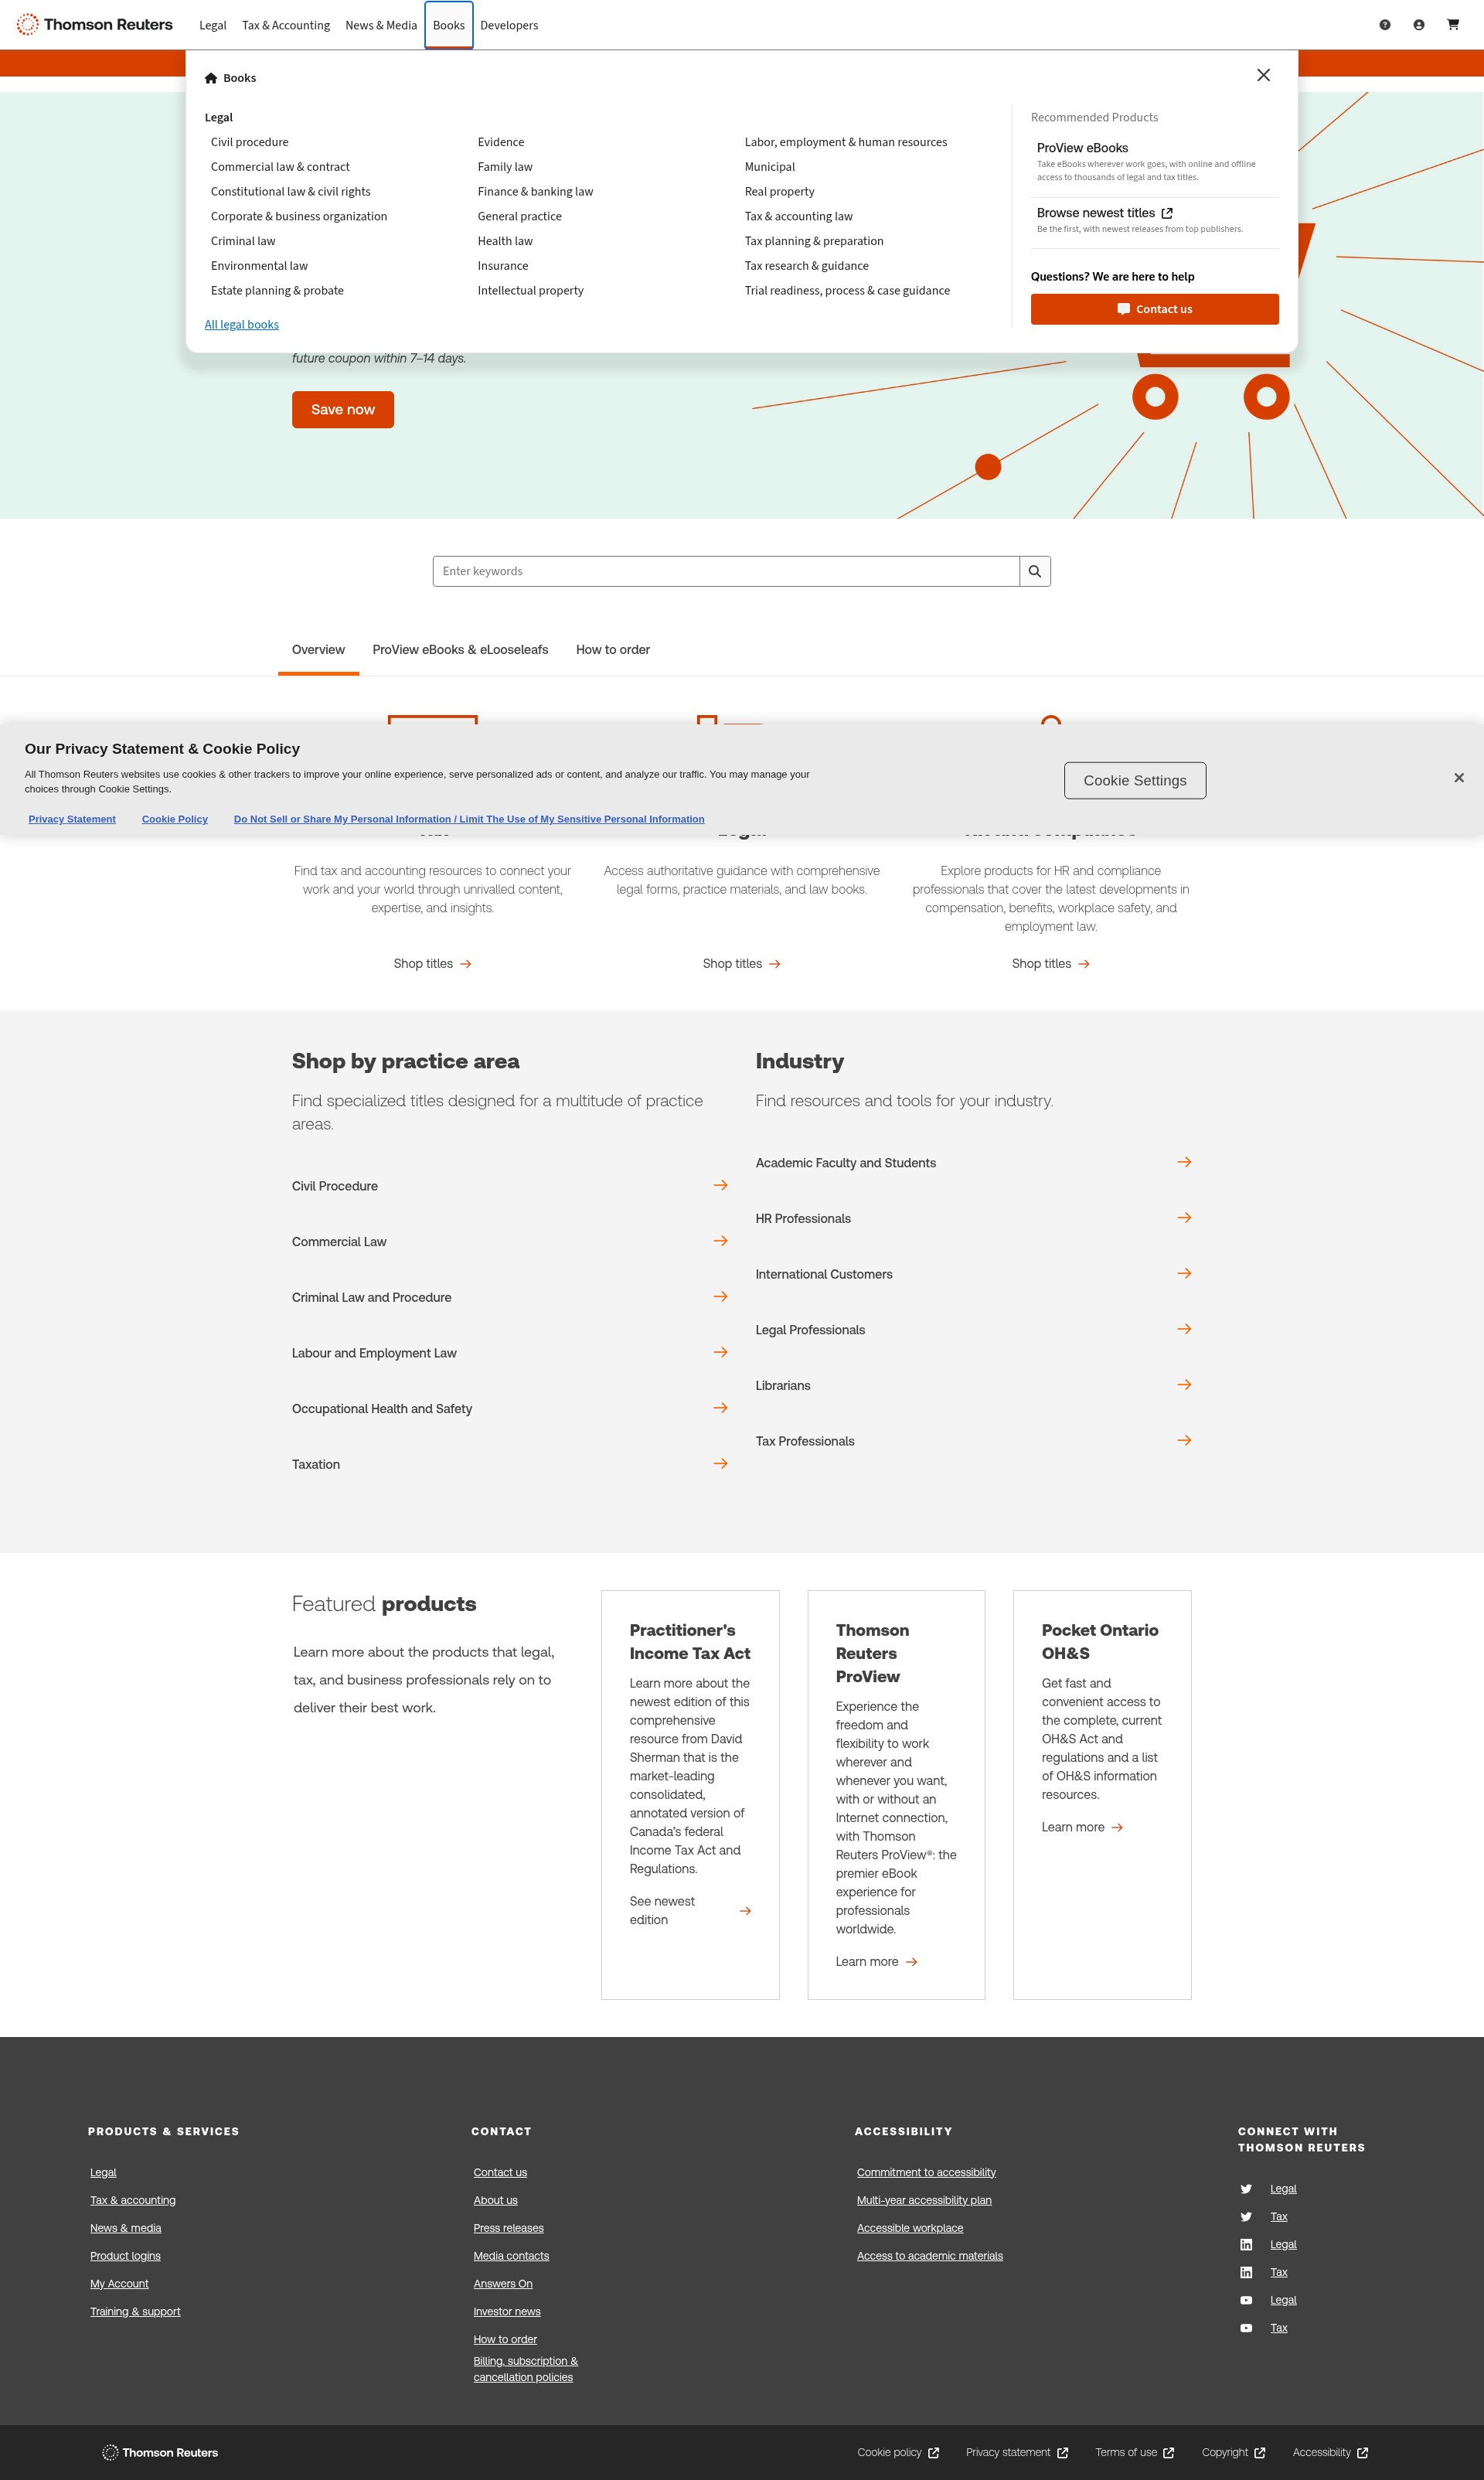Image resolution: width=1484 pixels, height=2480 pixels.
Task: Open footer Billing, subscription & cancellation policies
Action: point(526,2369)
